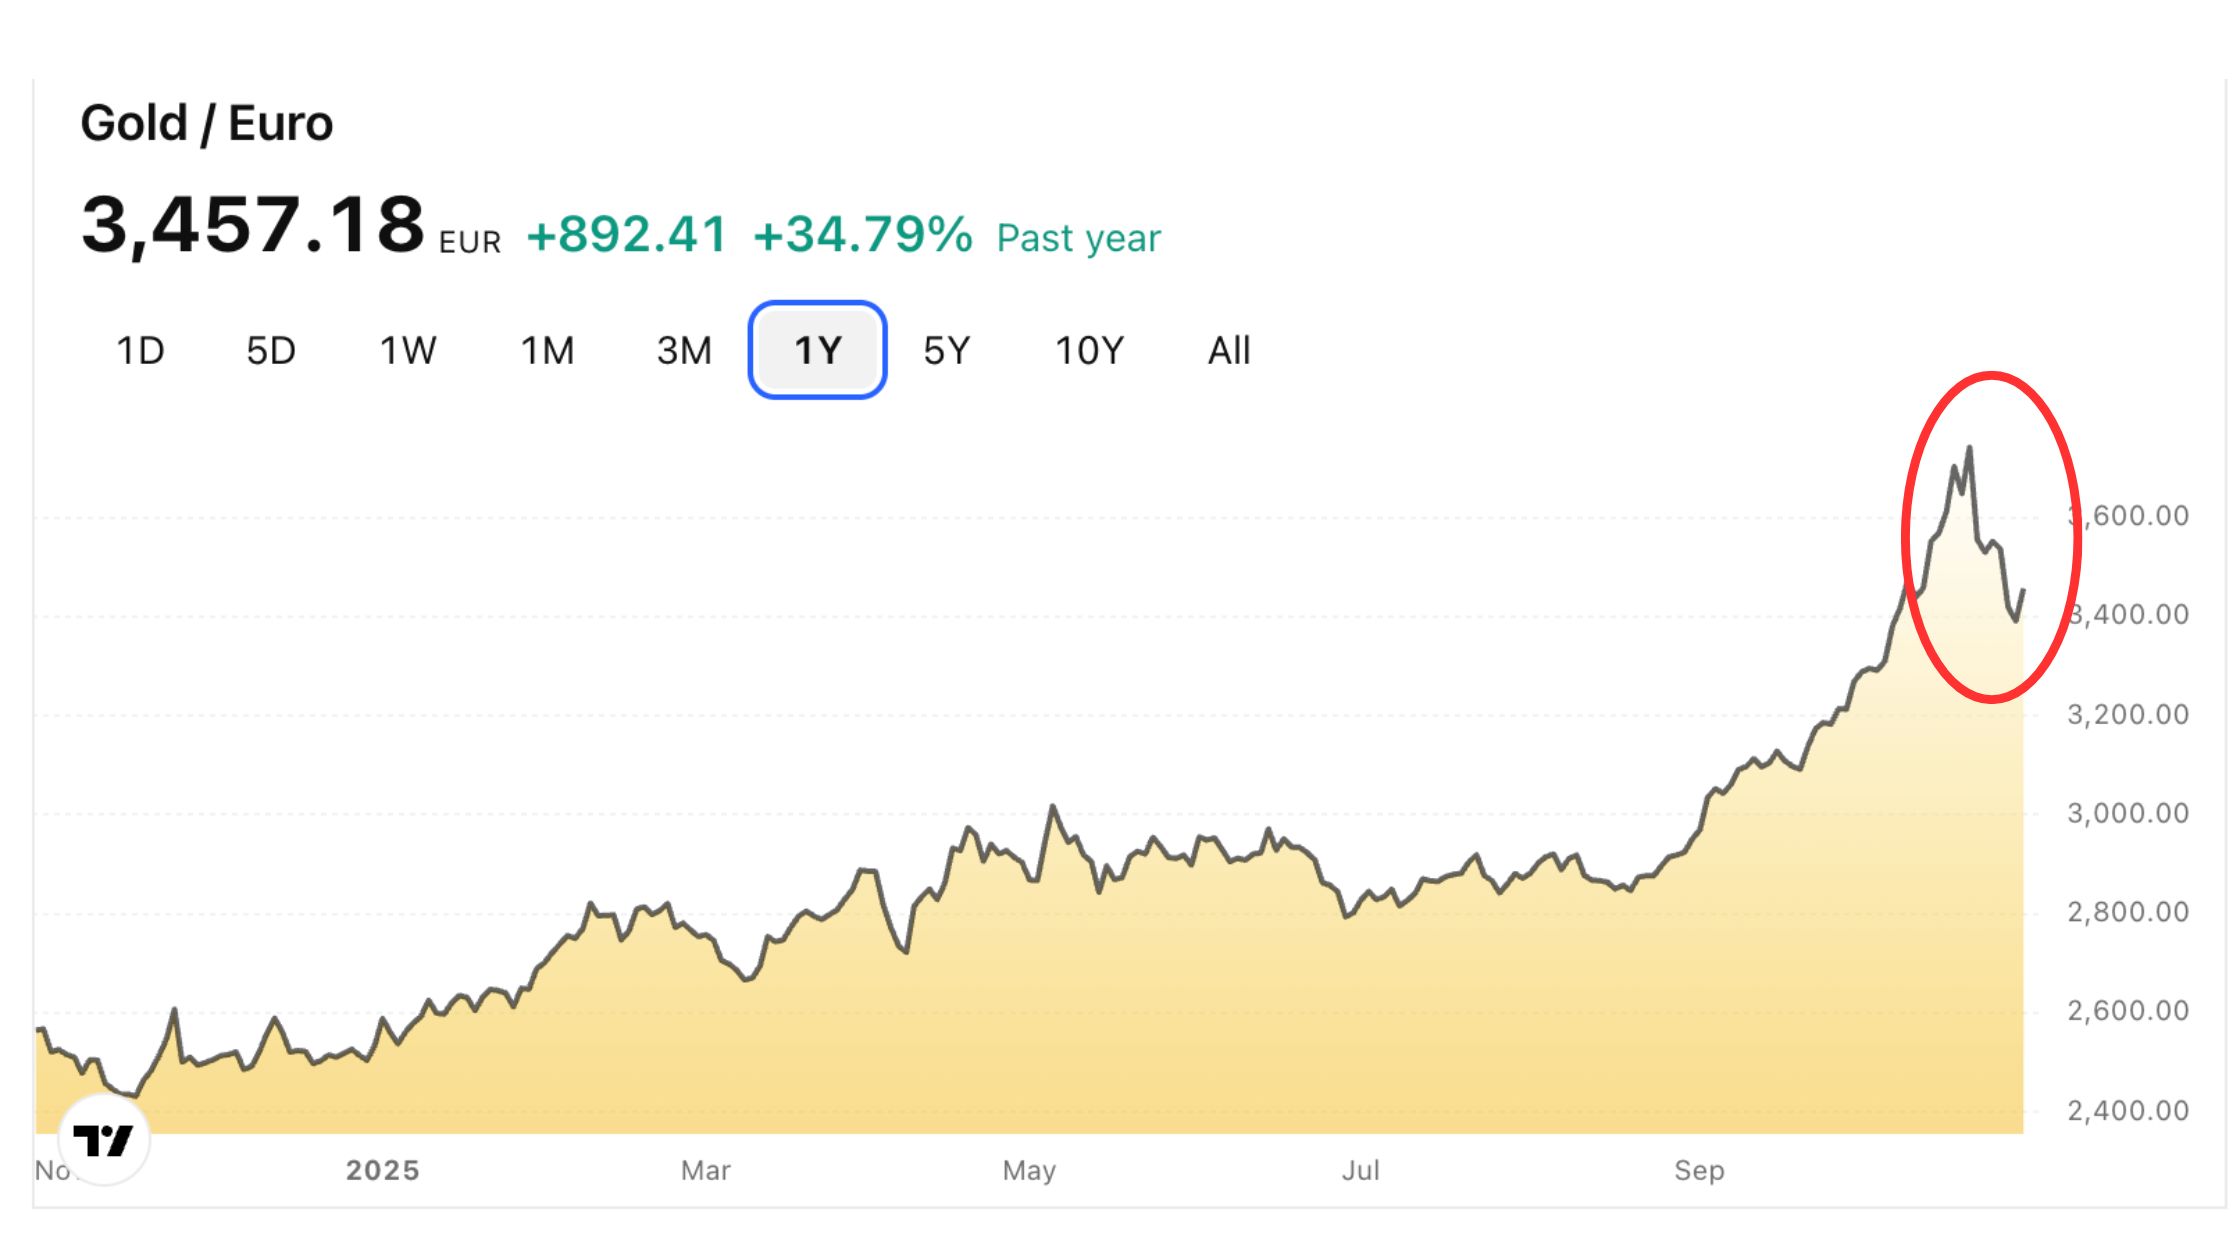This screenshot has height=1260, width=2240.
Task: Choose the 1W timeframe tab
Action: [408, 351]
